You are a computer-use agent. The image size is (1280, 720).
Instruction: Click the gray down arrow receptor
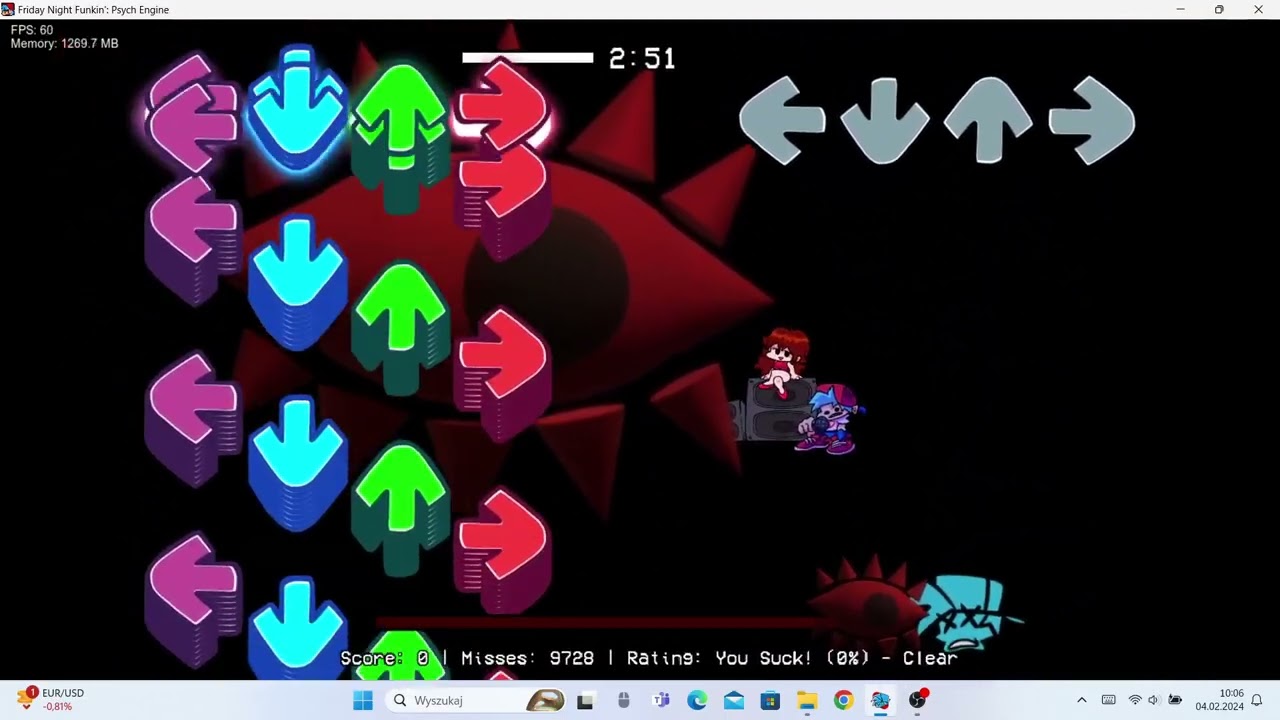coord(885,121)
